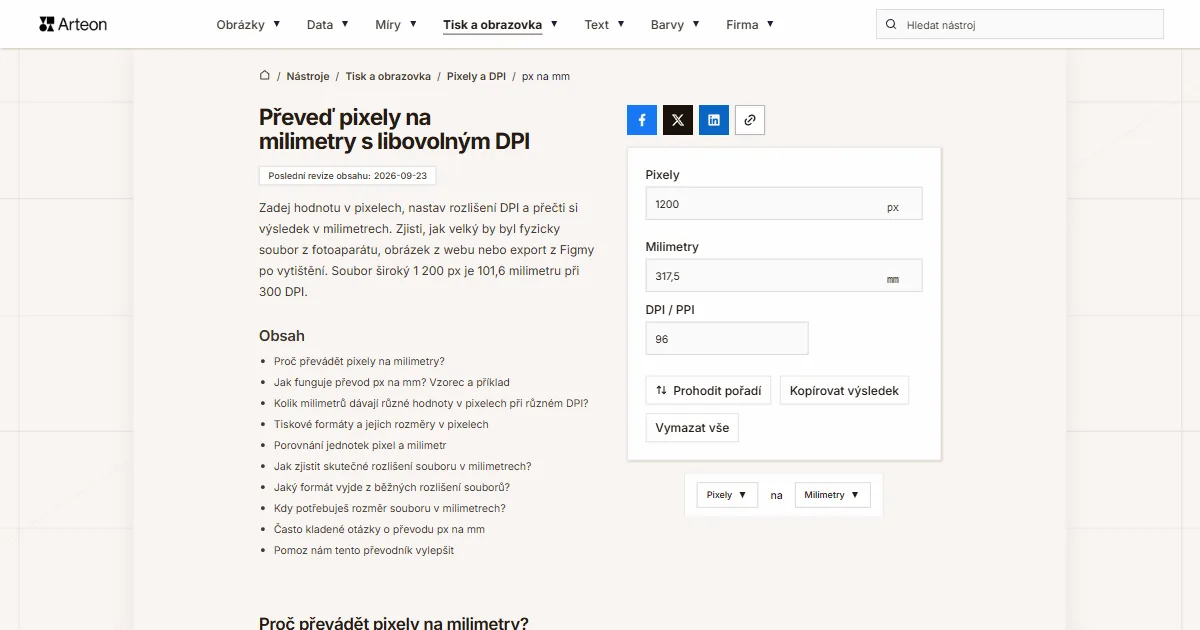
Task: Click the Milimetry input field
Action: pos(784,276)
